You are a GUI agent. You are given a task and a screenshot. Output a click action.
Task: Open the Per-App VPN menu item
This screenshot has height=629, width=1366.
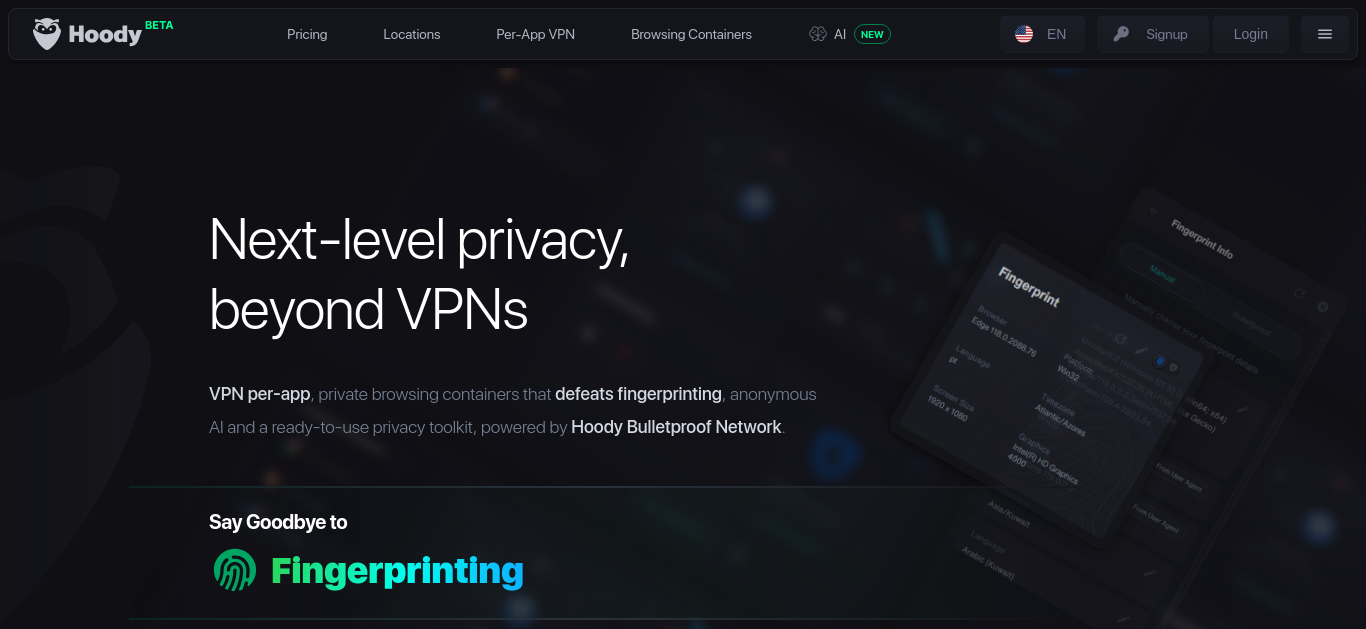click(x=536, y=34)
